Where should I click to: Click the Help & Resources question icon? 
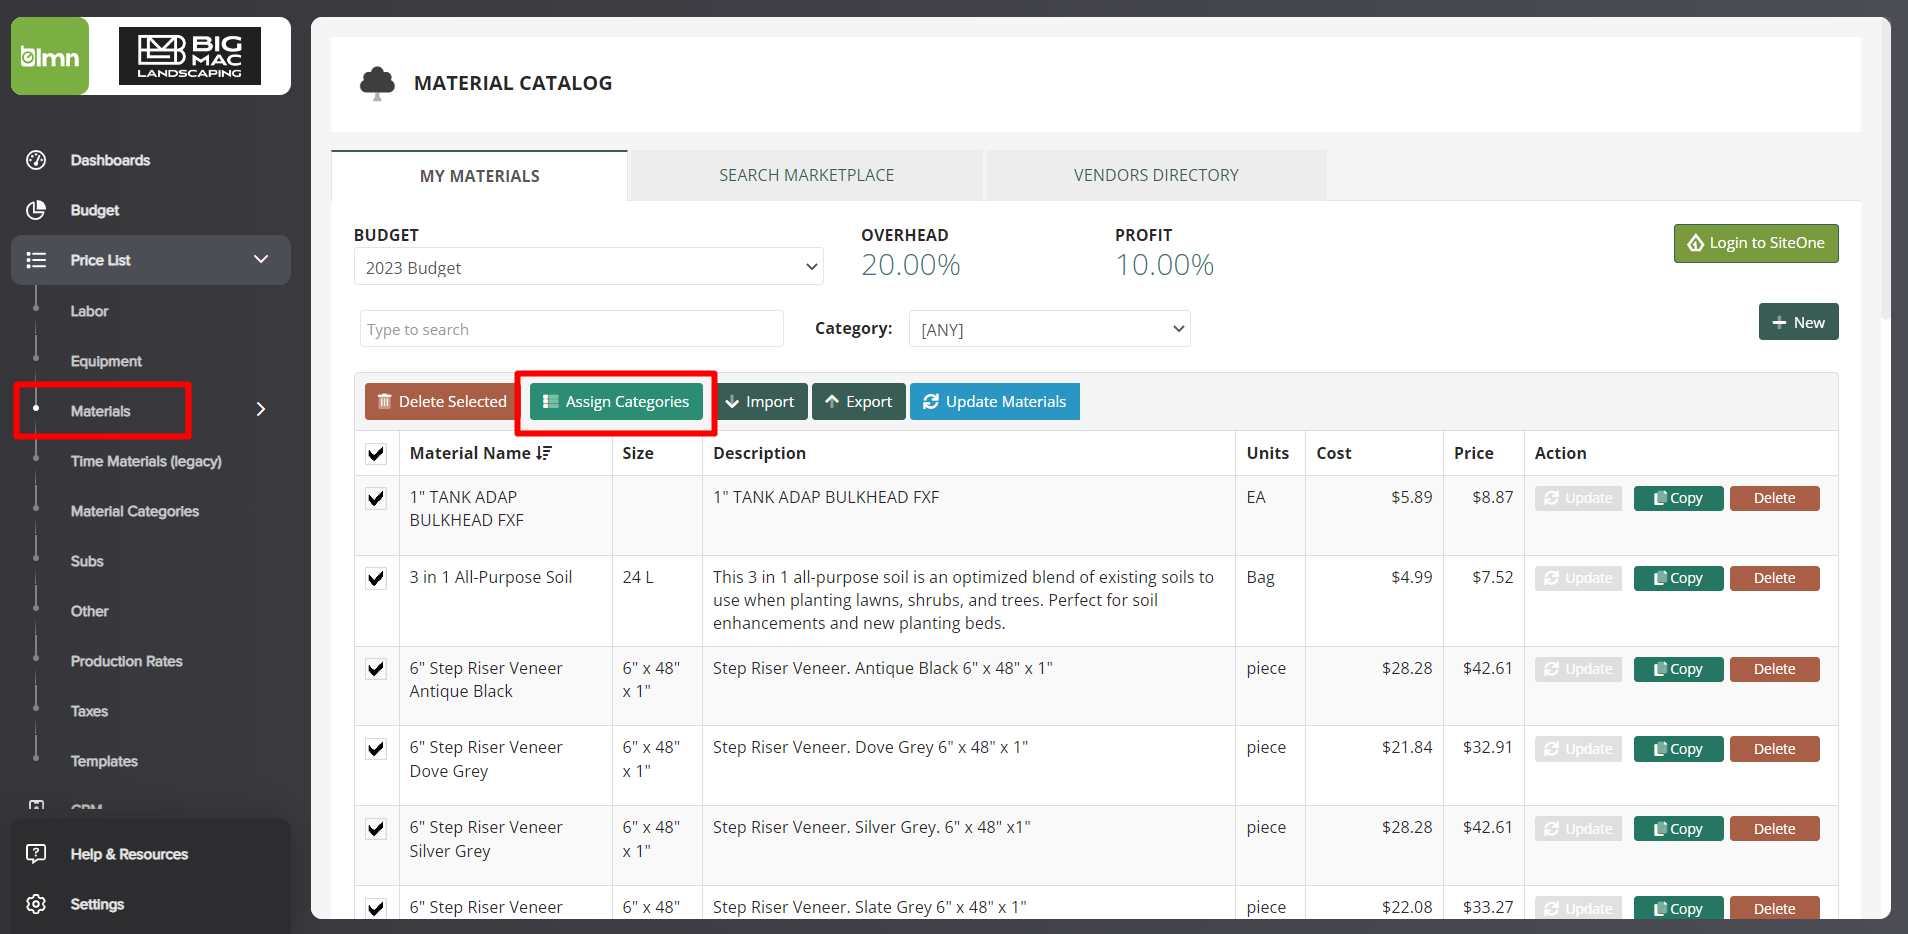coord(36,854)
